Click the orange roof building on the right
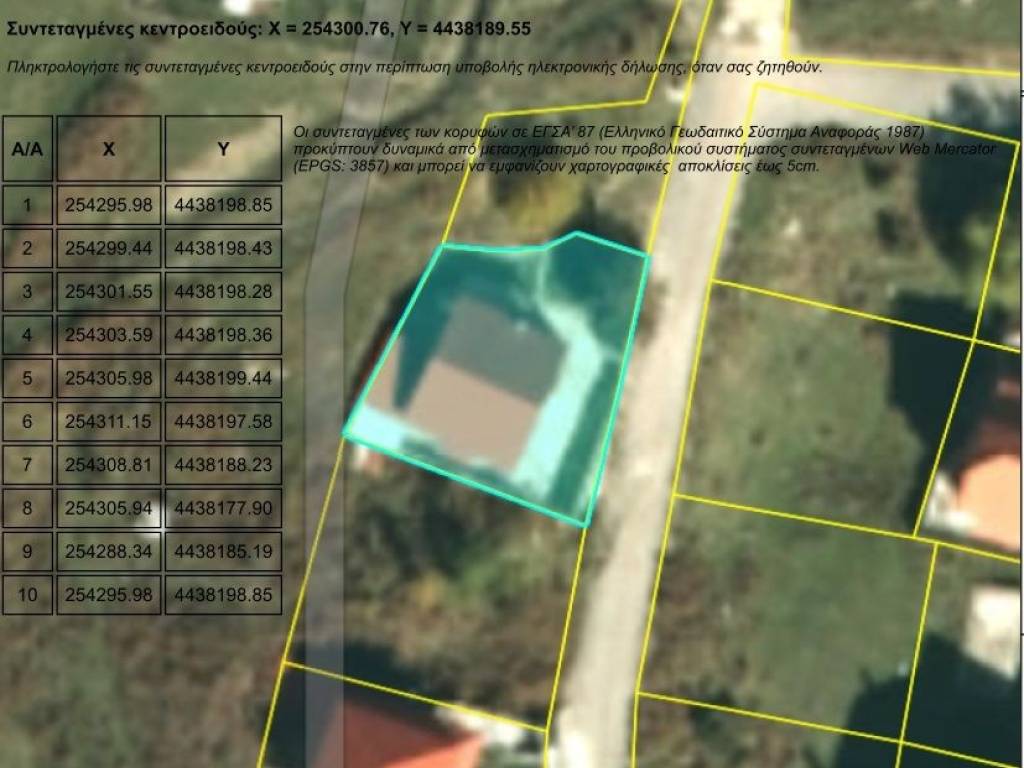This screenshot has height=768, width=1024. pos(990,490)
